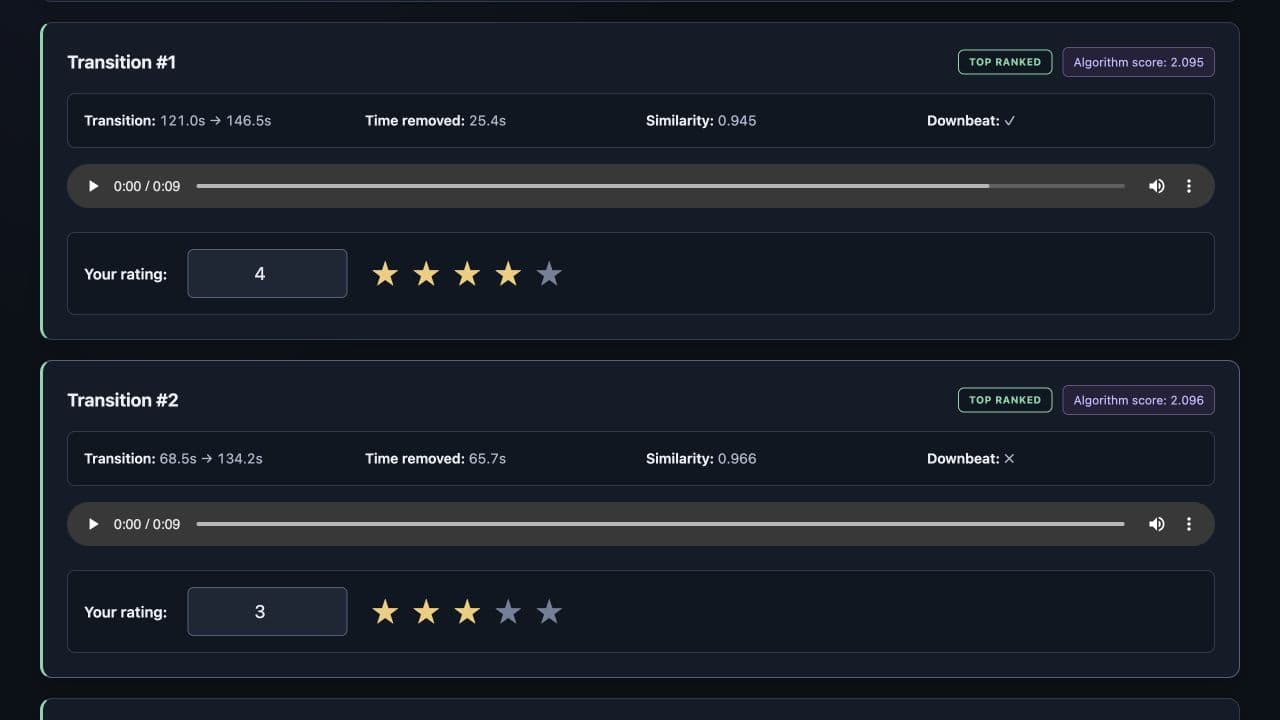Screen dimensions: 1280x720
Task: Click the 0:00 / 0:09 timestamp in Transition #1
Action: pos(147,186)
